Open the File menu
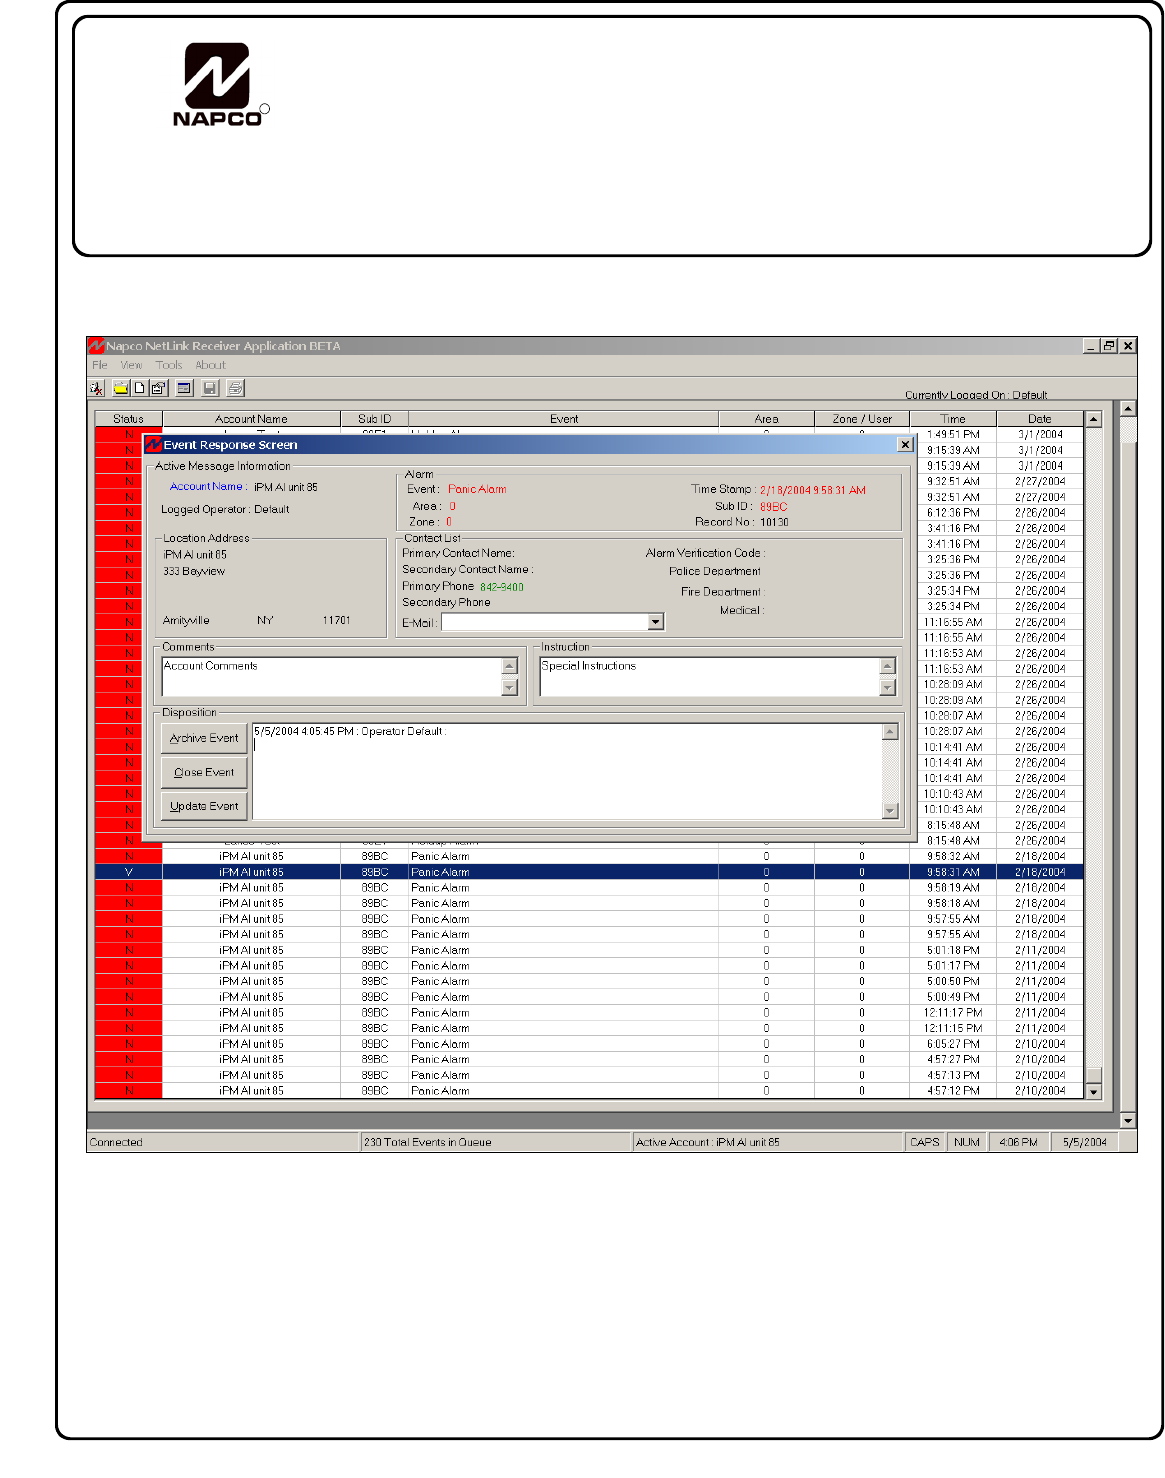 pos(100,365)
